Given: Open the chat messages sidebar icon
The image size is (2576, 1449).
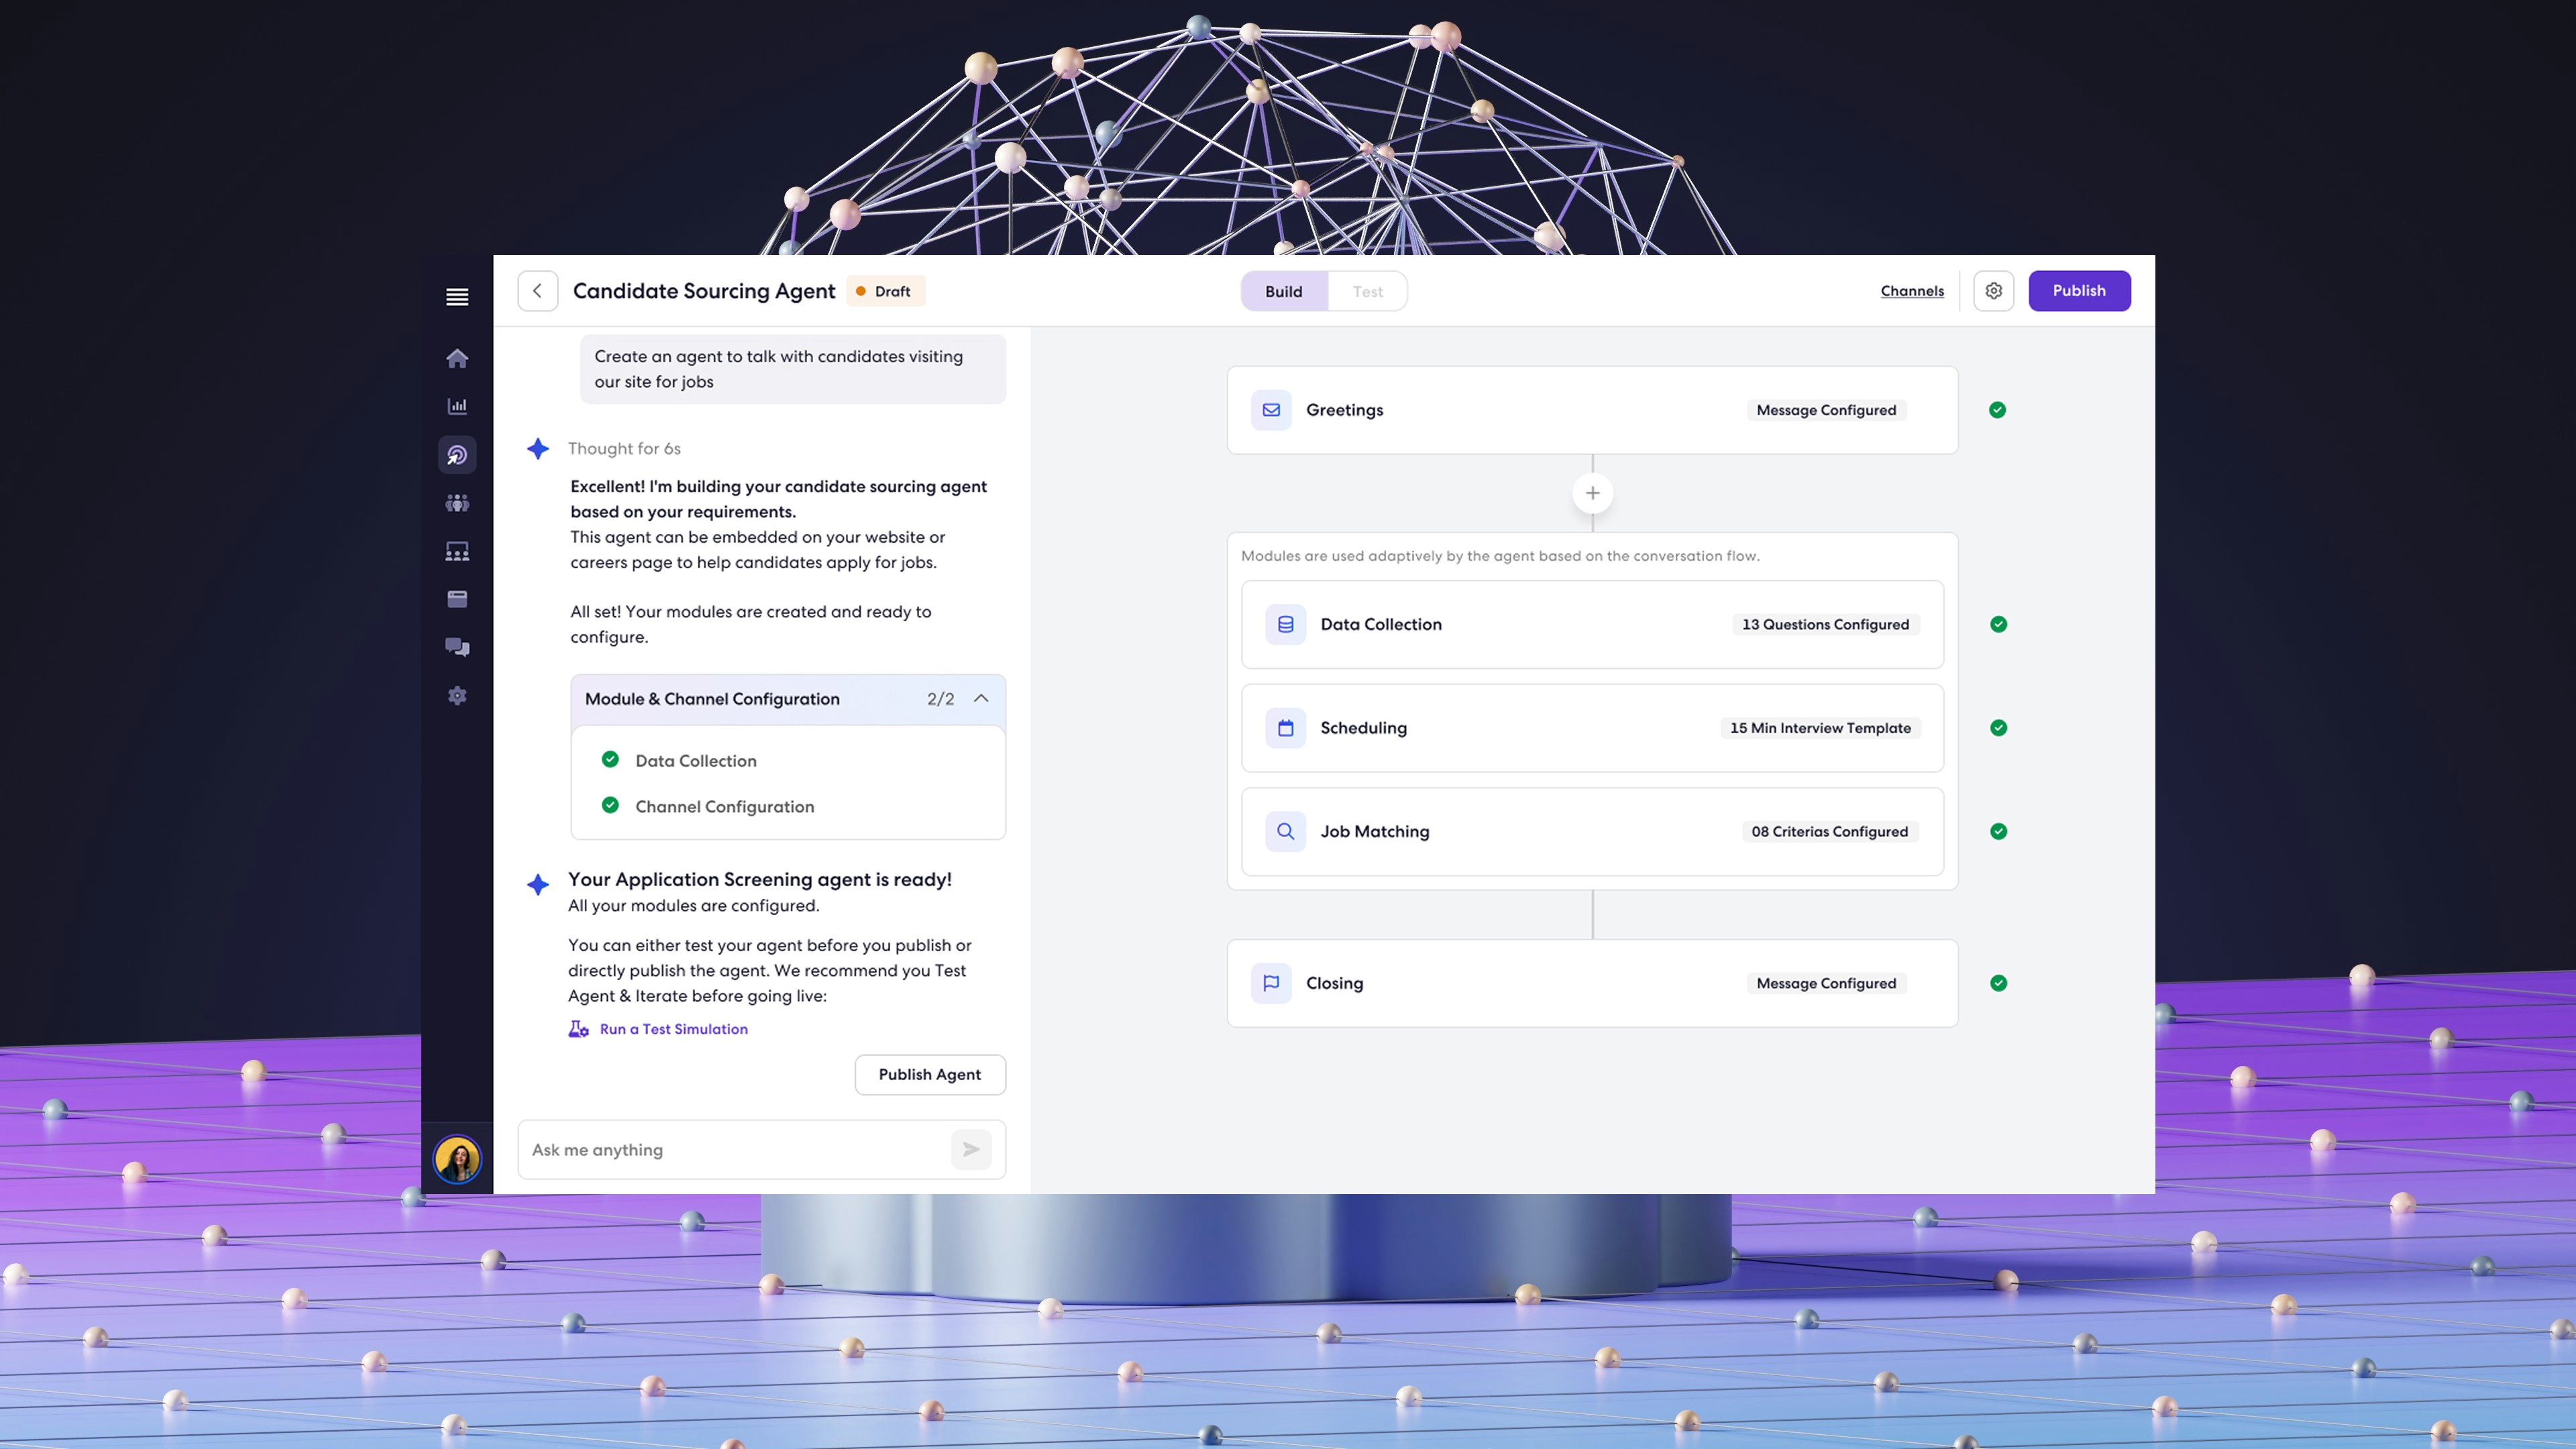Looking at the screenshot, I should (457, 647).
